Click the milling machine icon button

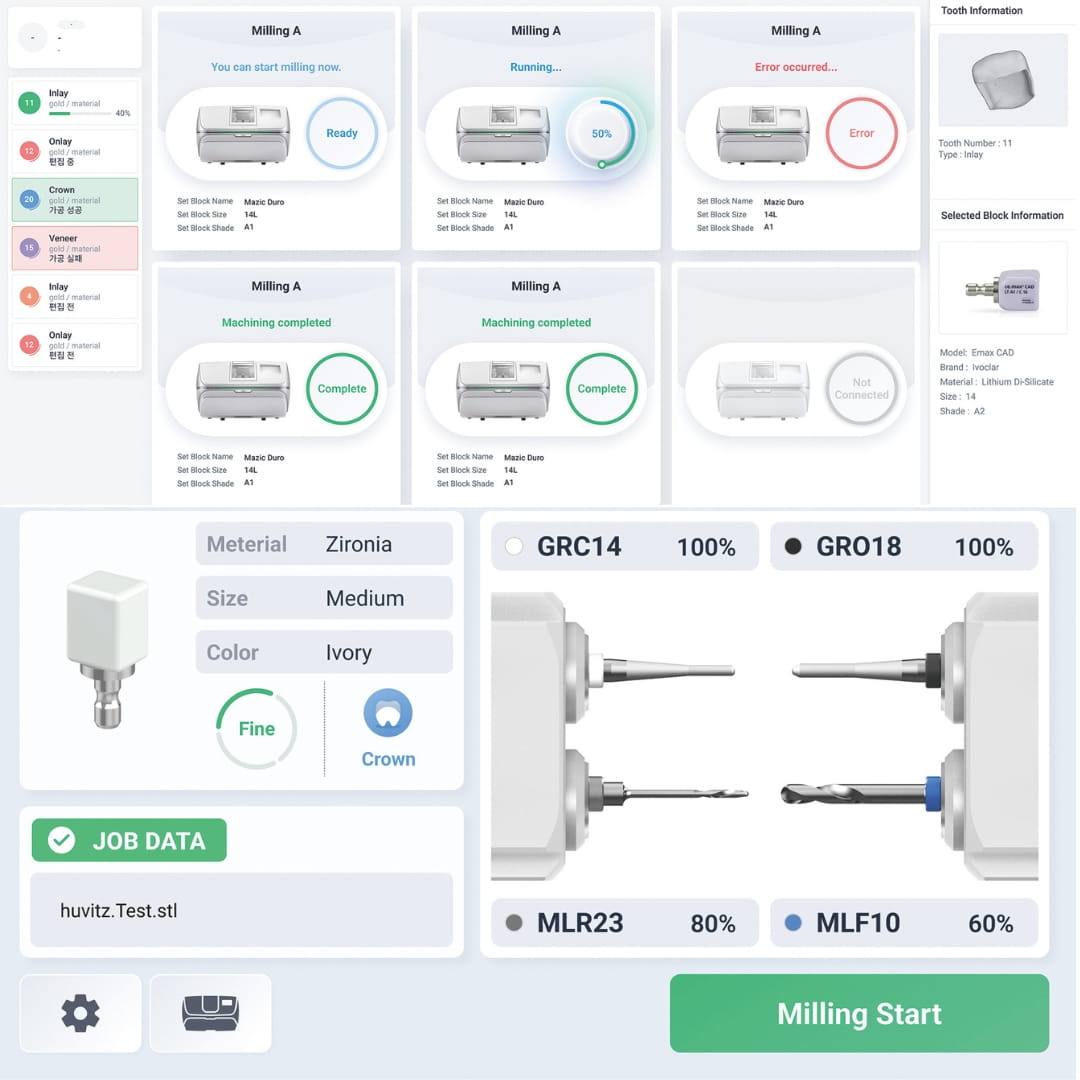click(210, 1012)
